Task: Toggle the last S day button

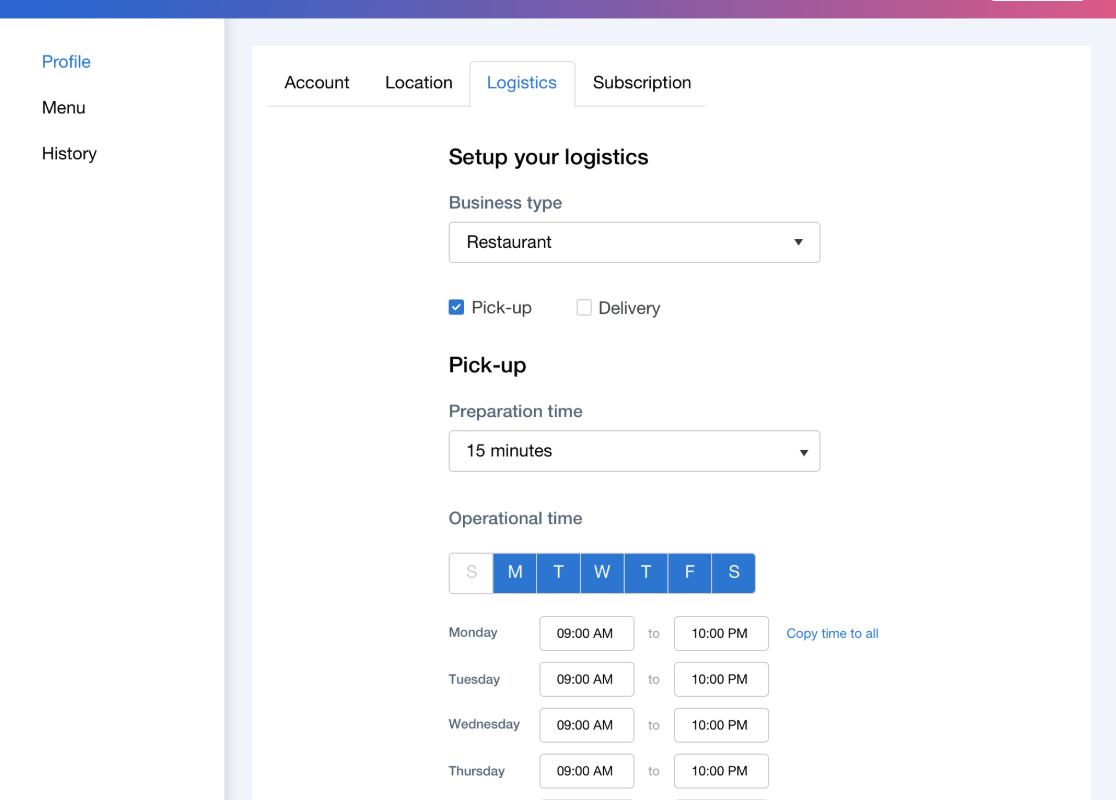Action: pyautogui.click(x=734, y=573)
